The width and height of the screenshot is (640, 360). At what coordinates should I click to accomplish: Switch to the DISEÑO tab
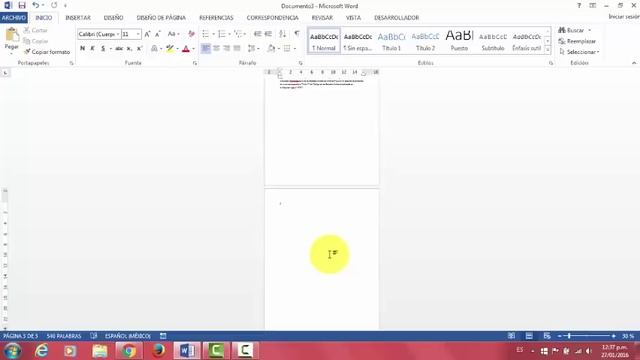tap(113, 18)
